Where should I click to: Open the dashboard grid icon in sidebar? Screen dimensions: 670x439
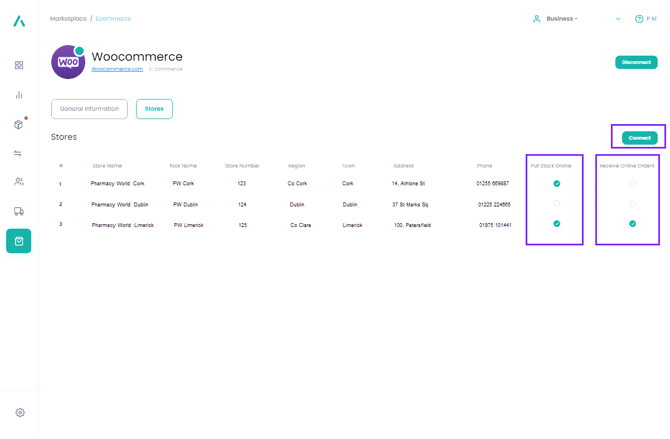coord(19,65)
